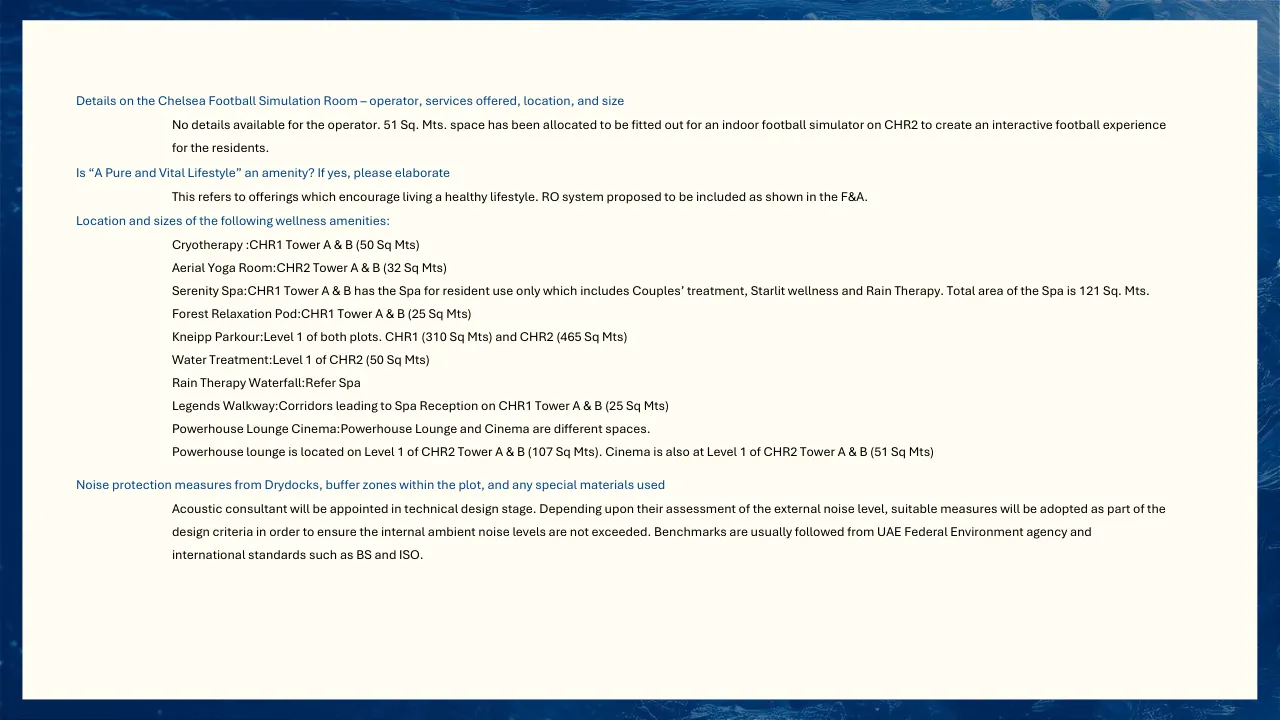The image size is (1280, 720).
Task: Click the Powerhouse Lounge Cinema different spaces line
Action: (410, 429)
